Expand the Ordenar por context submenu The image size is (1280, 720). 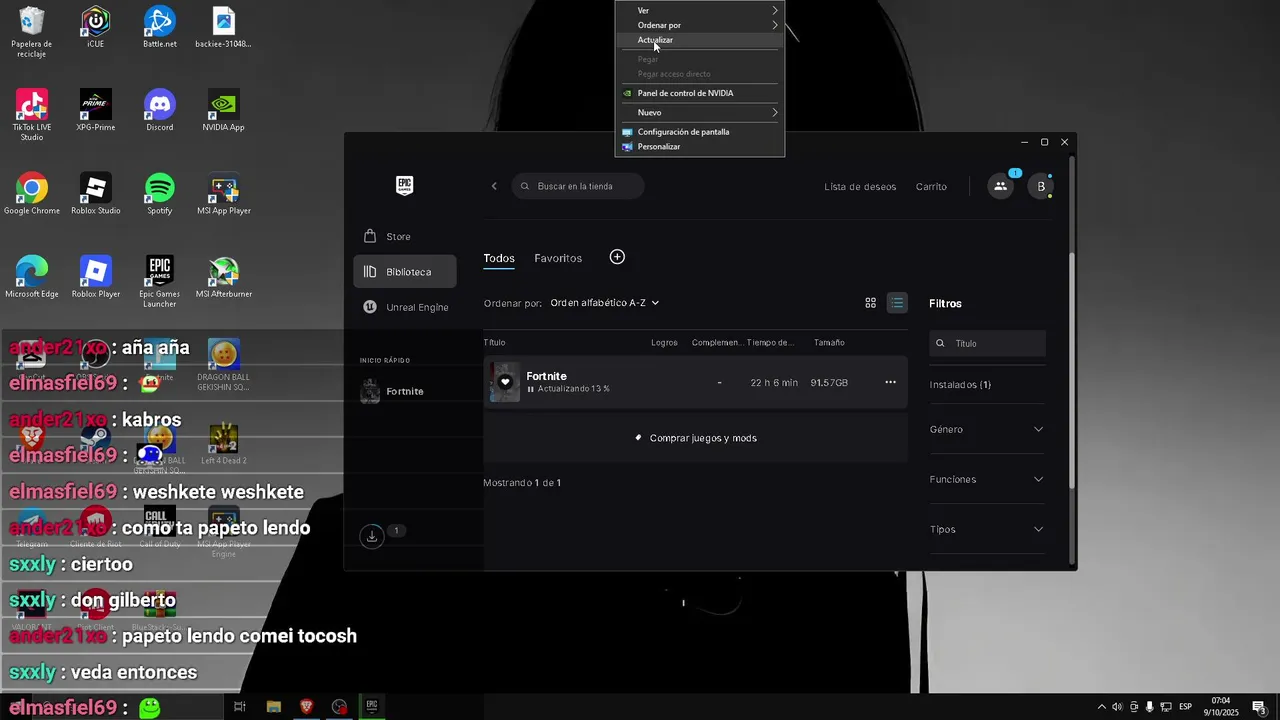[699, 25]
